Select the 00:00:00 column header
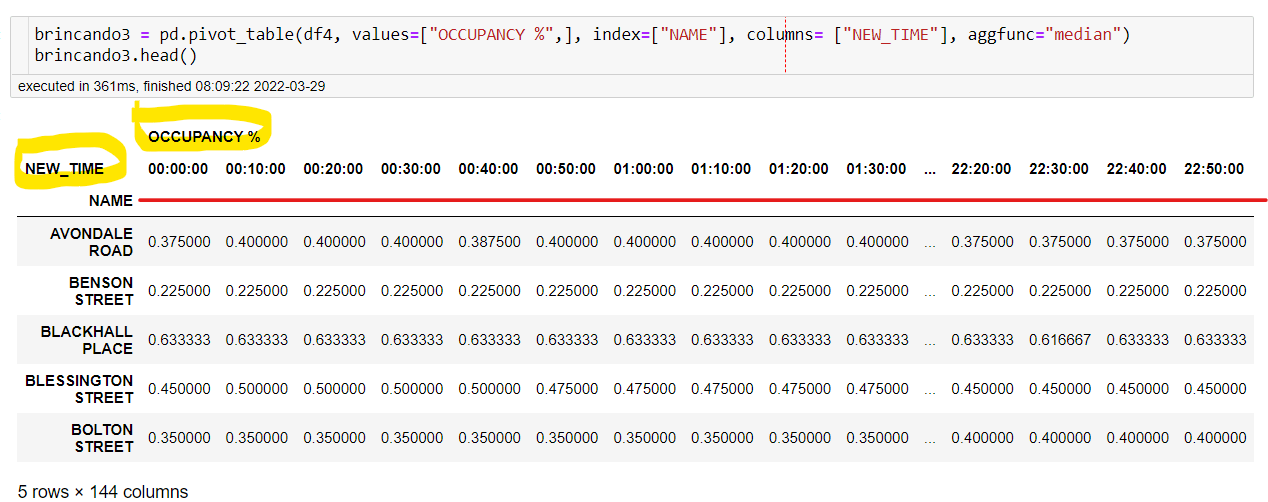Screen dimensions: 1268x502 [178, 169]
